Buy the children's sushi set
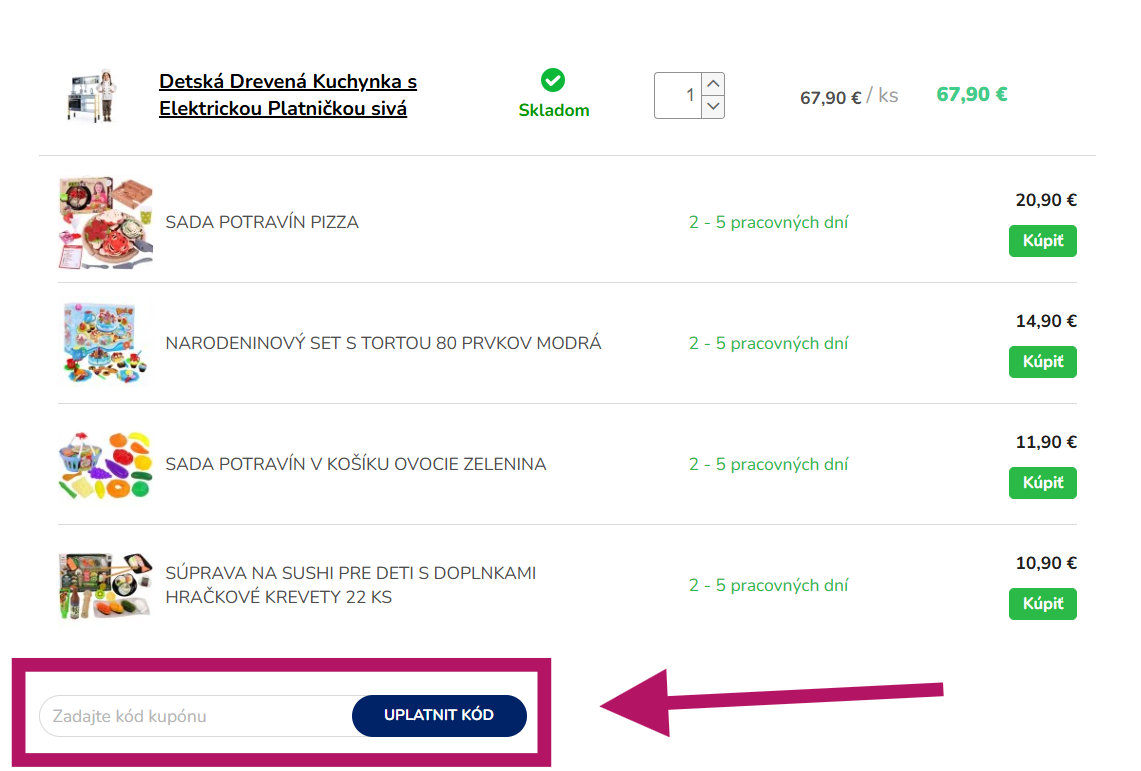This screenshot has height=771, width=1141. pos(1042,604)
